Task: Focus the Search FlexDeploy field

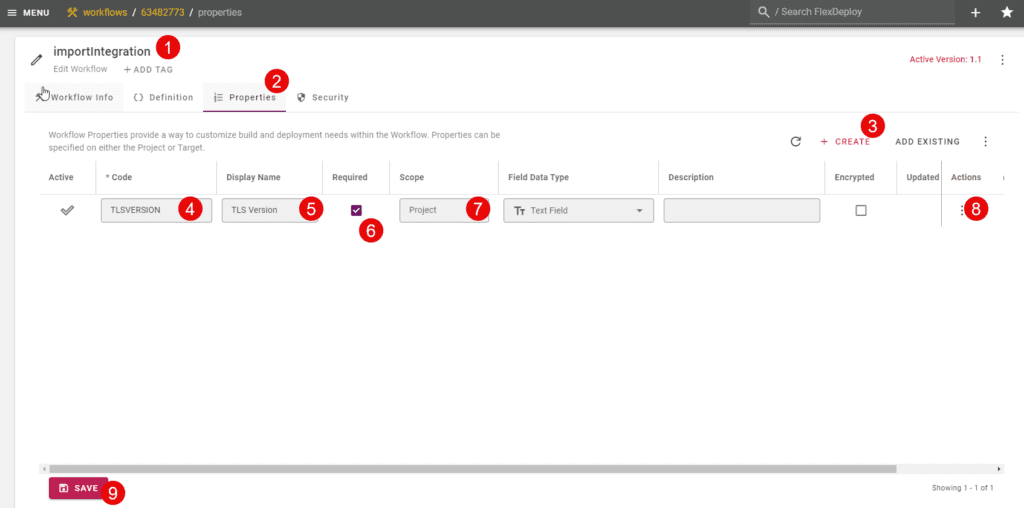Action: point(852,12)
